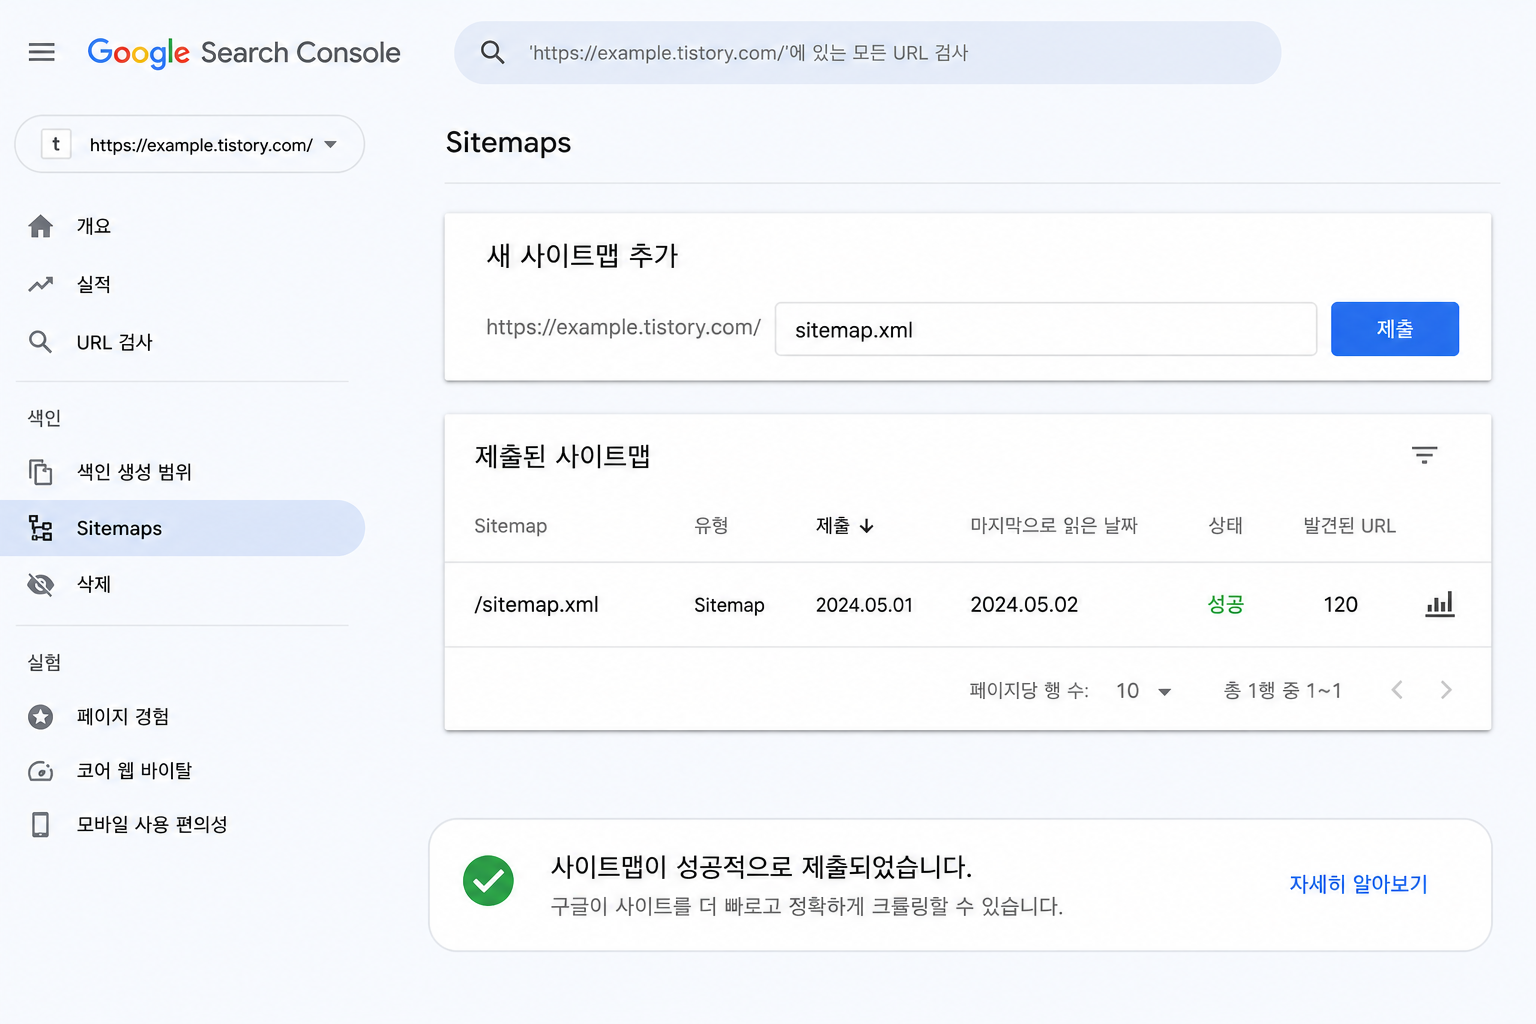Open the 개요 overview page

point(94,226)
